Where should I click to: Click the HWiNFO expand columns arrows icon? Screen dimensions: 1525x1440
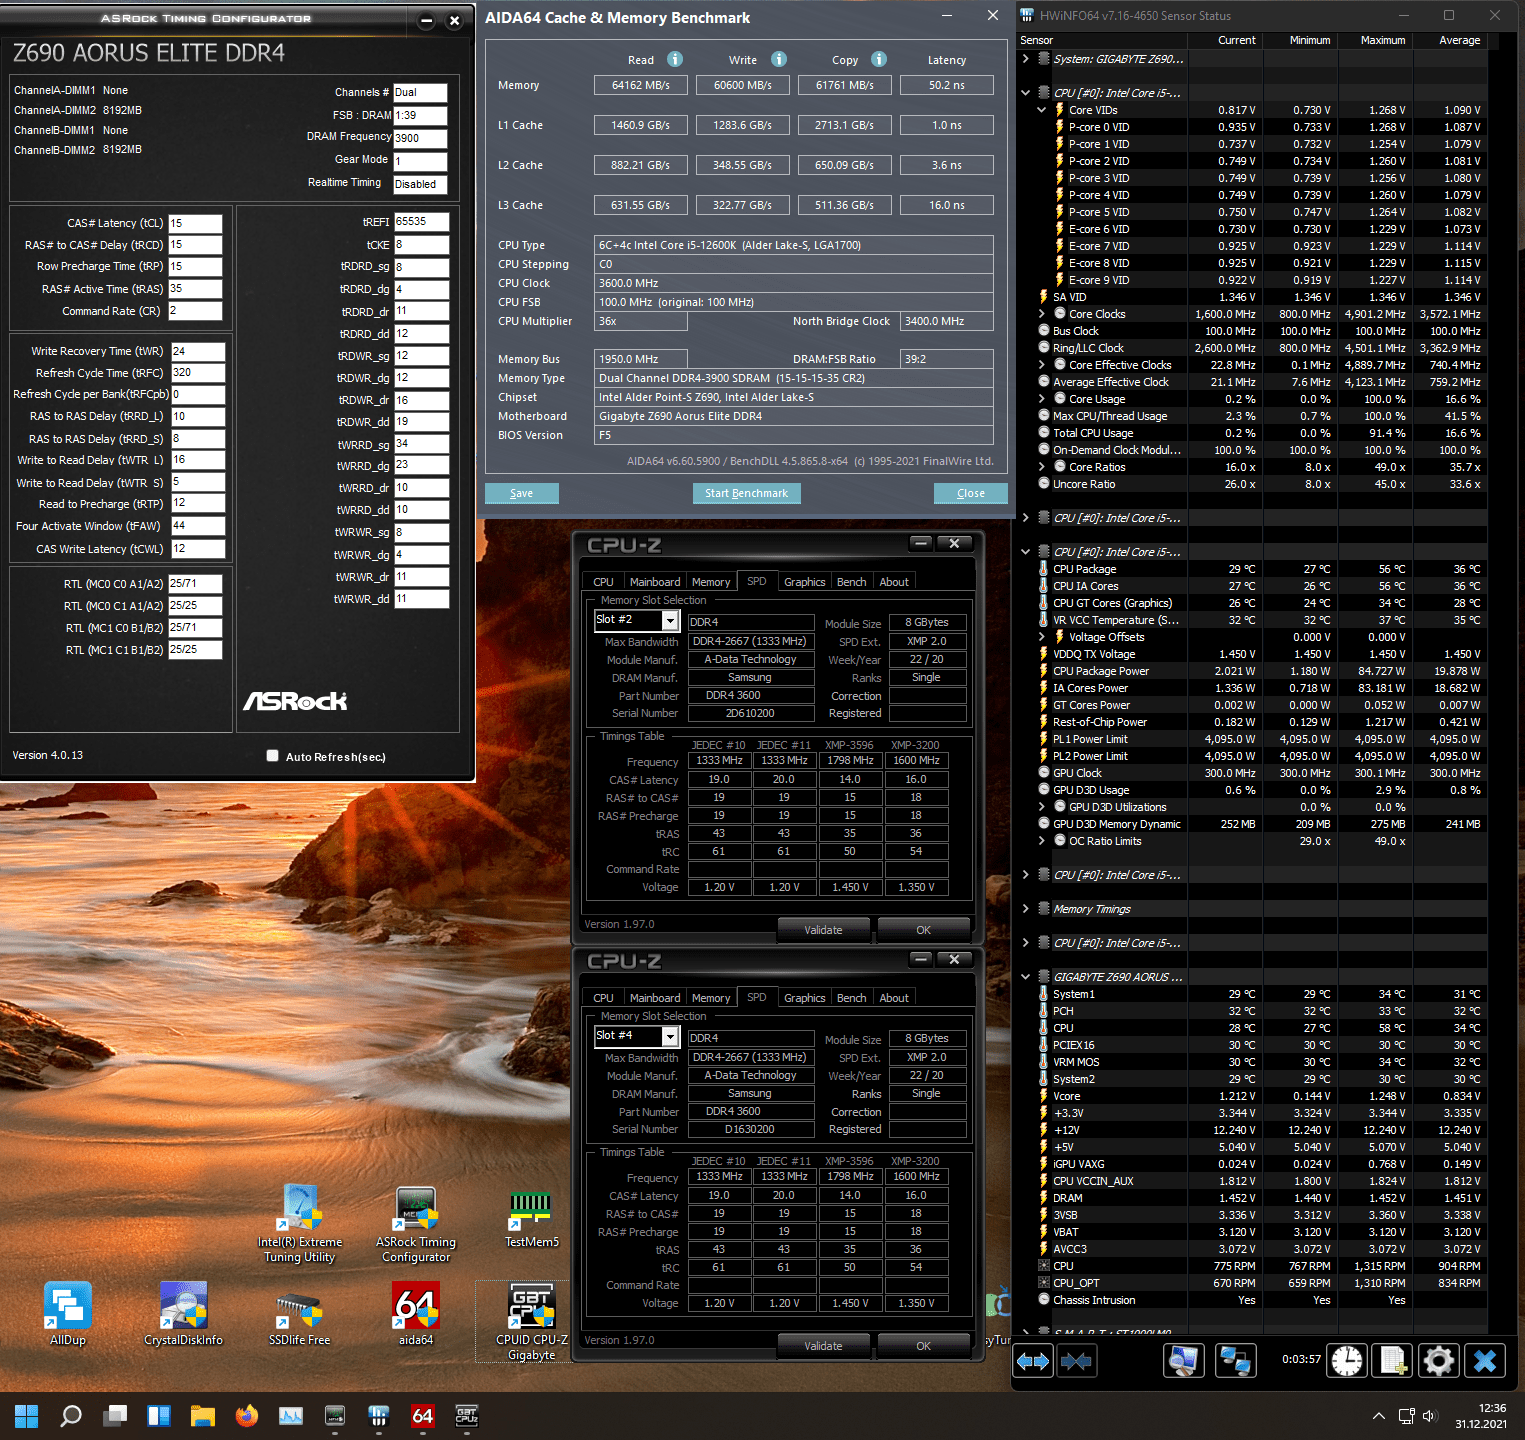tap(1033, 1361)
